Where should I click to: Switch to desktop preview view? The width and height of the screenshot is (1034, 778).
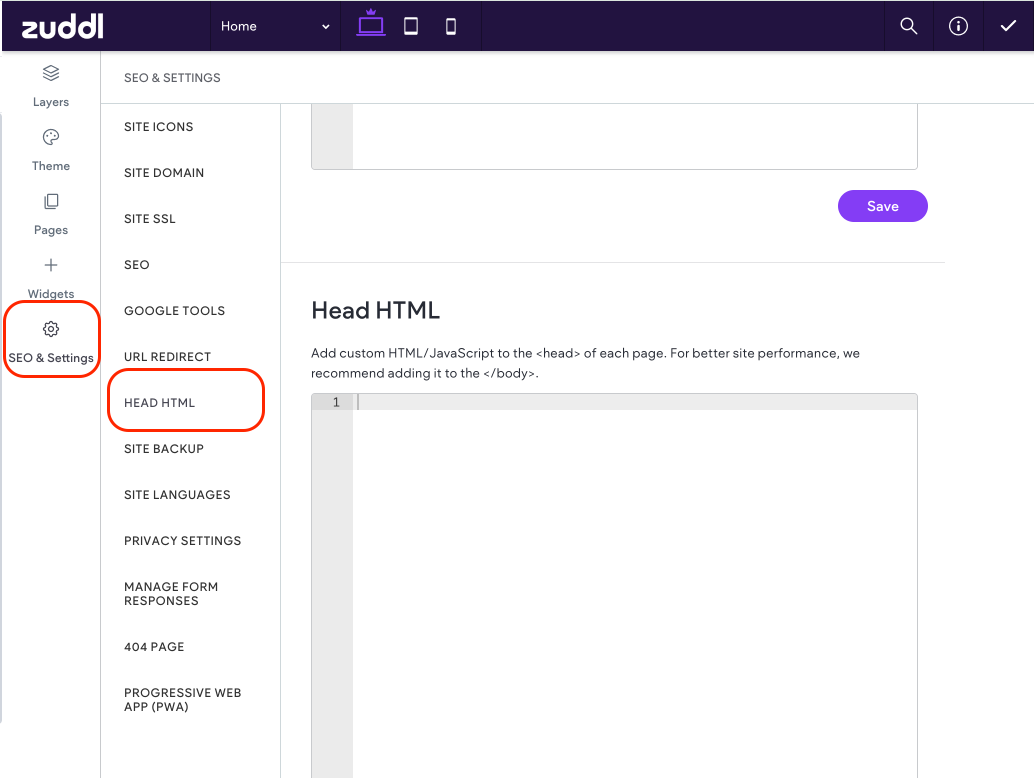point(371,26)
